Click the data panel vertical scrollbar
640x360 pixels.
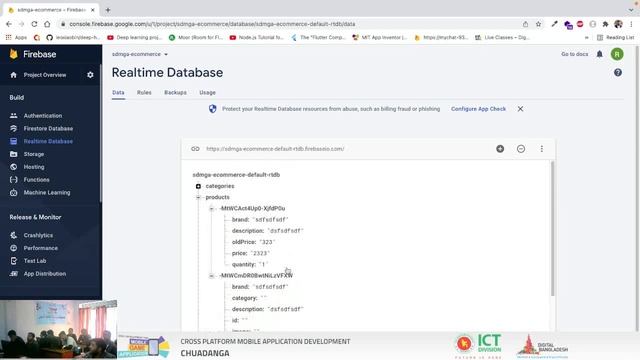coord(553,229)
